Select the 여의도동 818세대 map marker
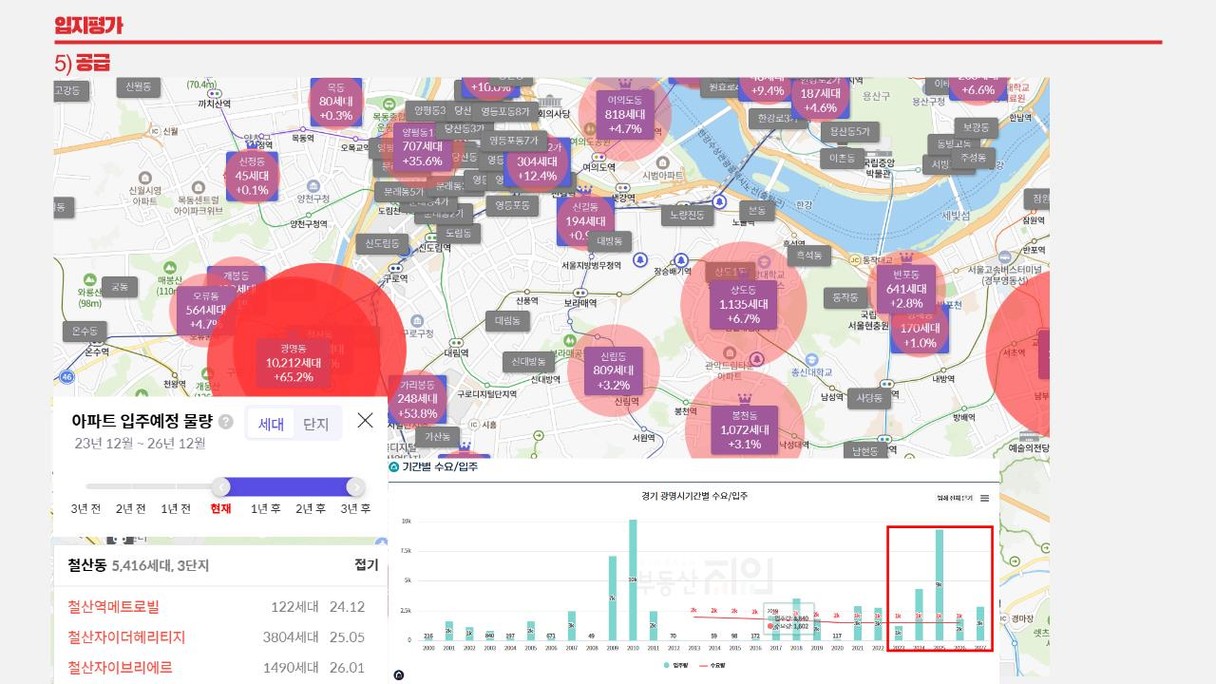Image resolution: width=1216 pixels, height=684 pixels. pos(624,114)
